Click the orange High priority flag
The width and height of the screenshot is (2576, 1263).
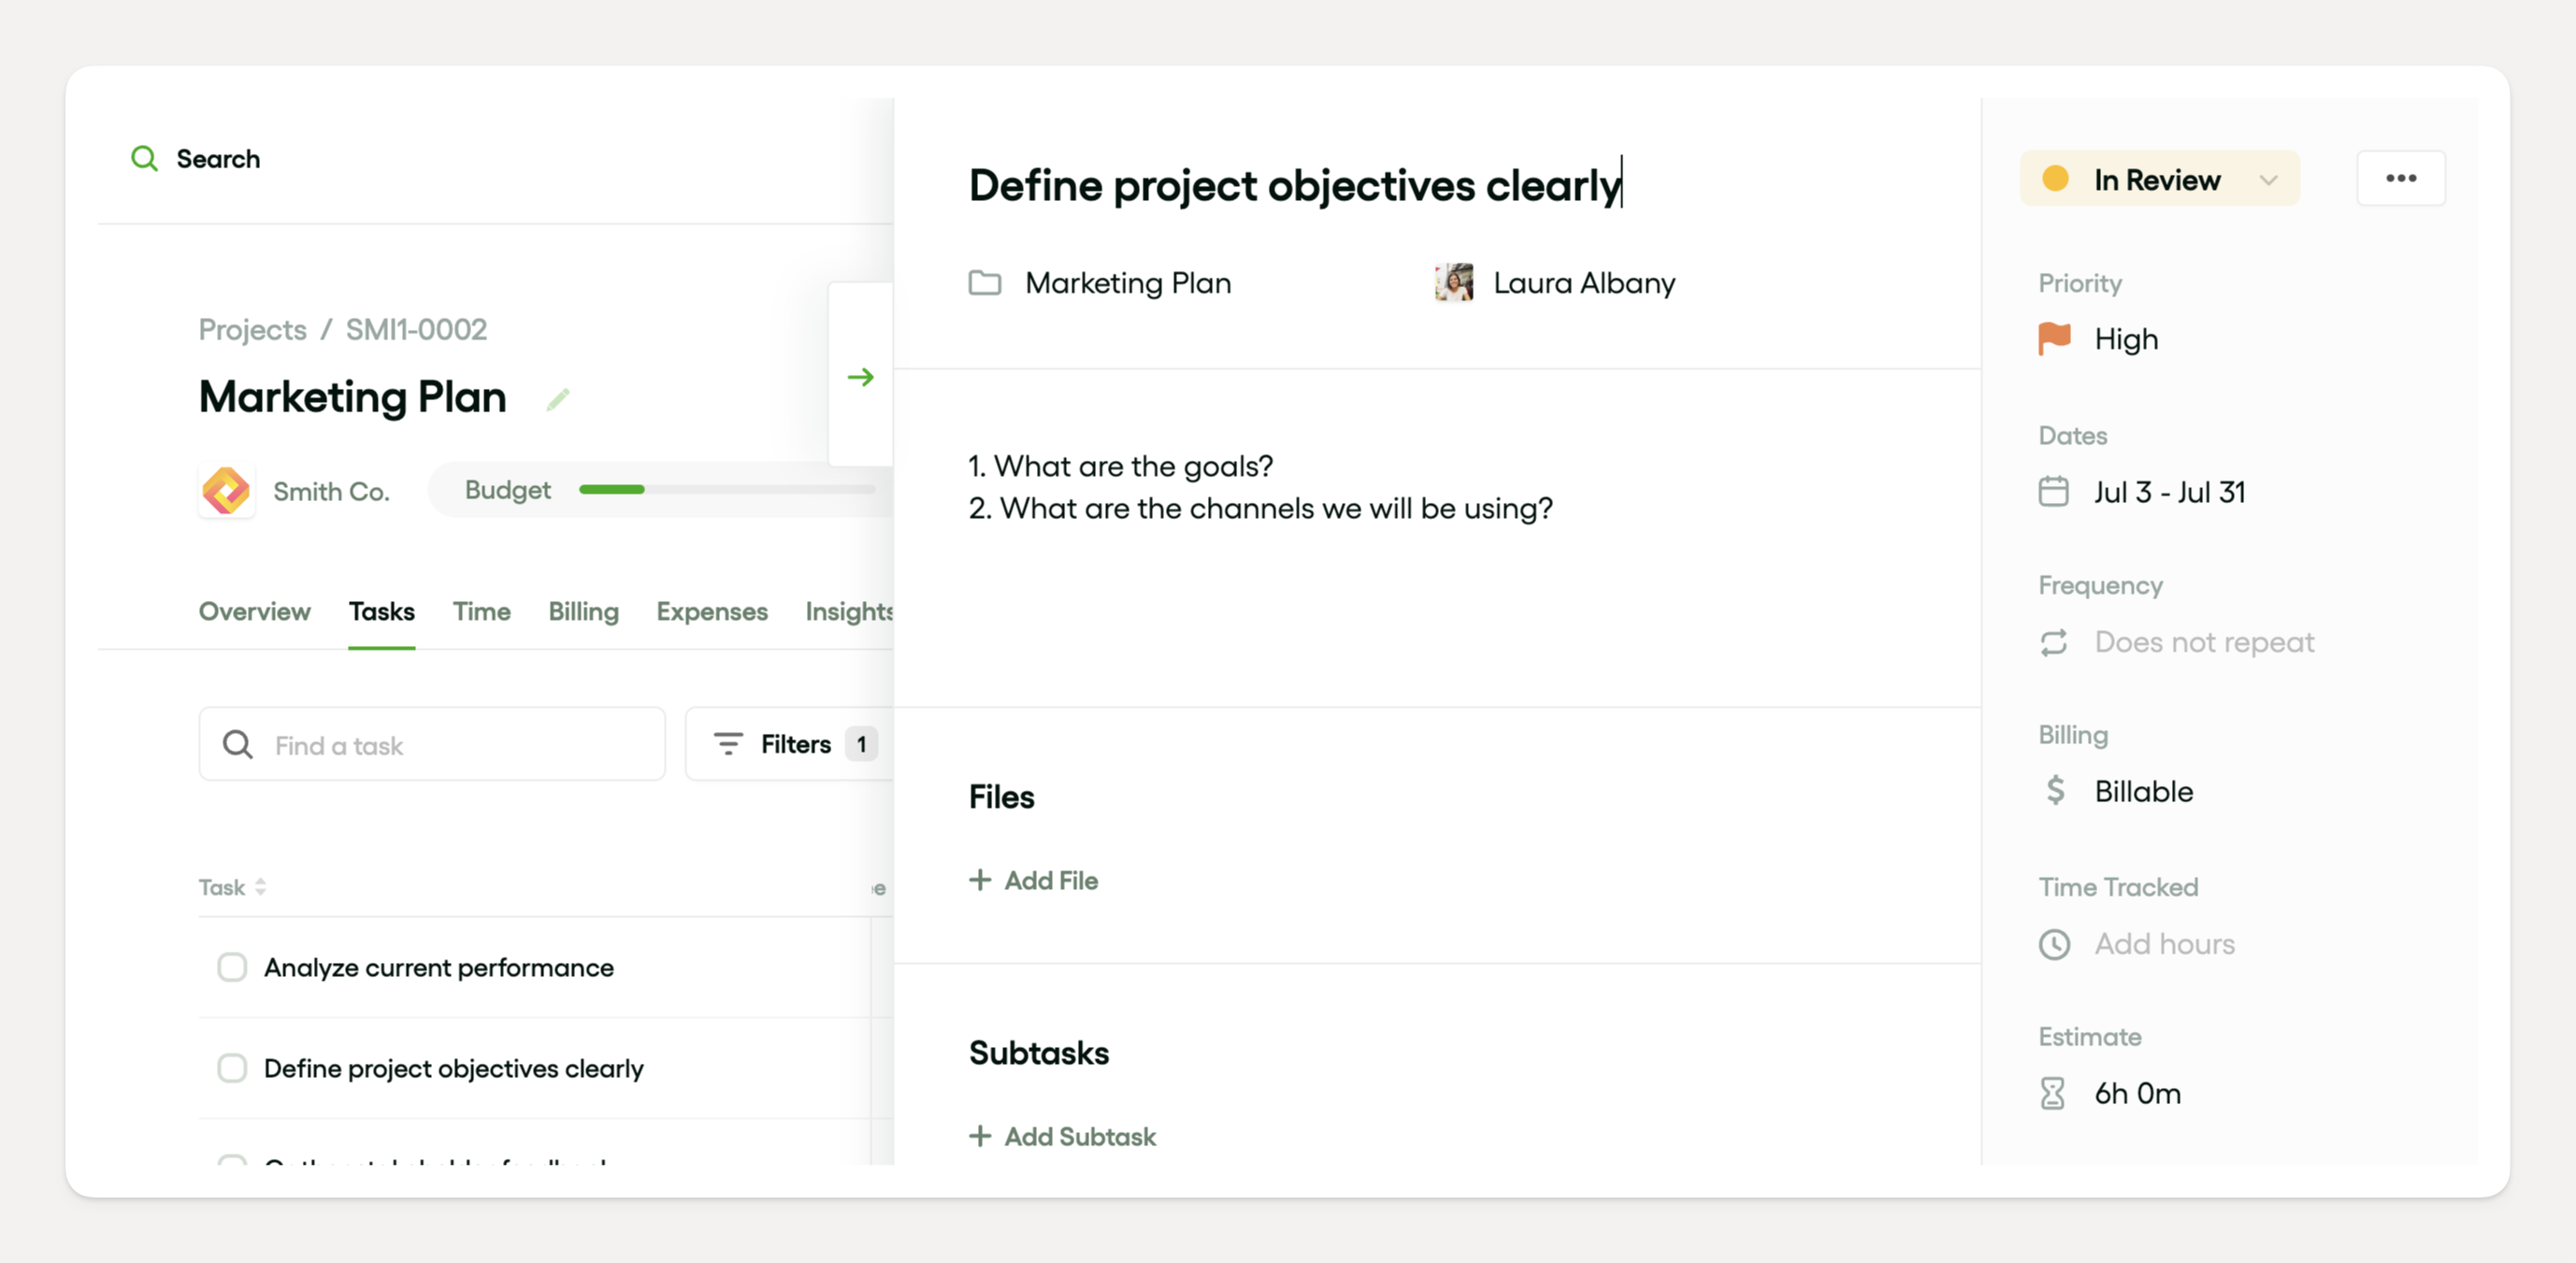click(2054, 339)
